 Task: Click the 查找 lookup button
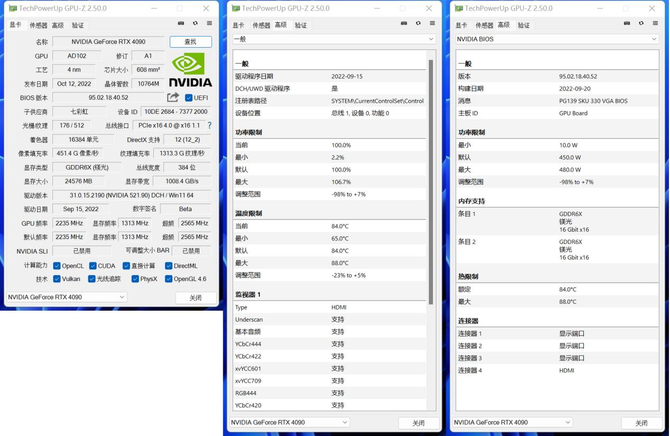(x=191, y=41)
